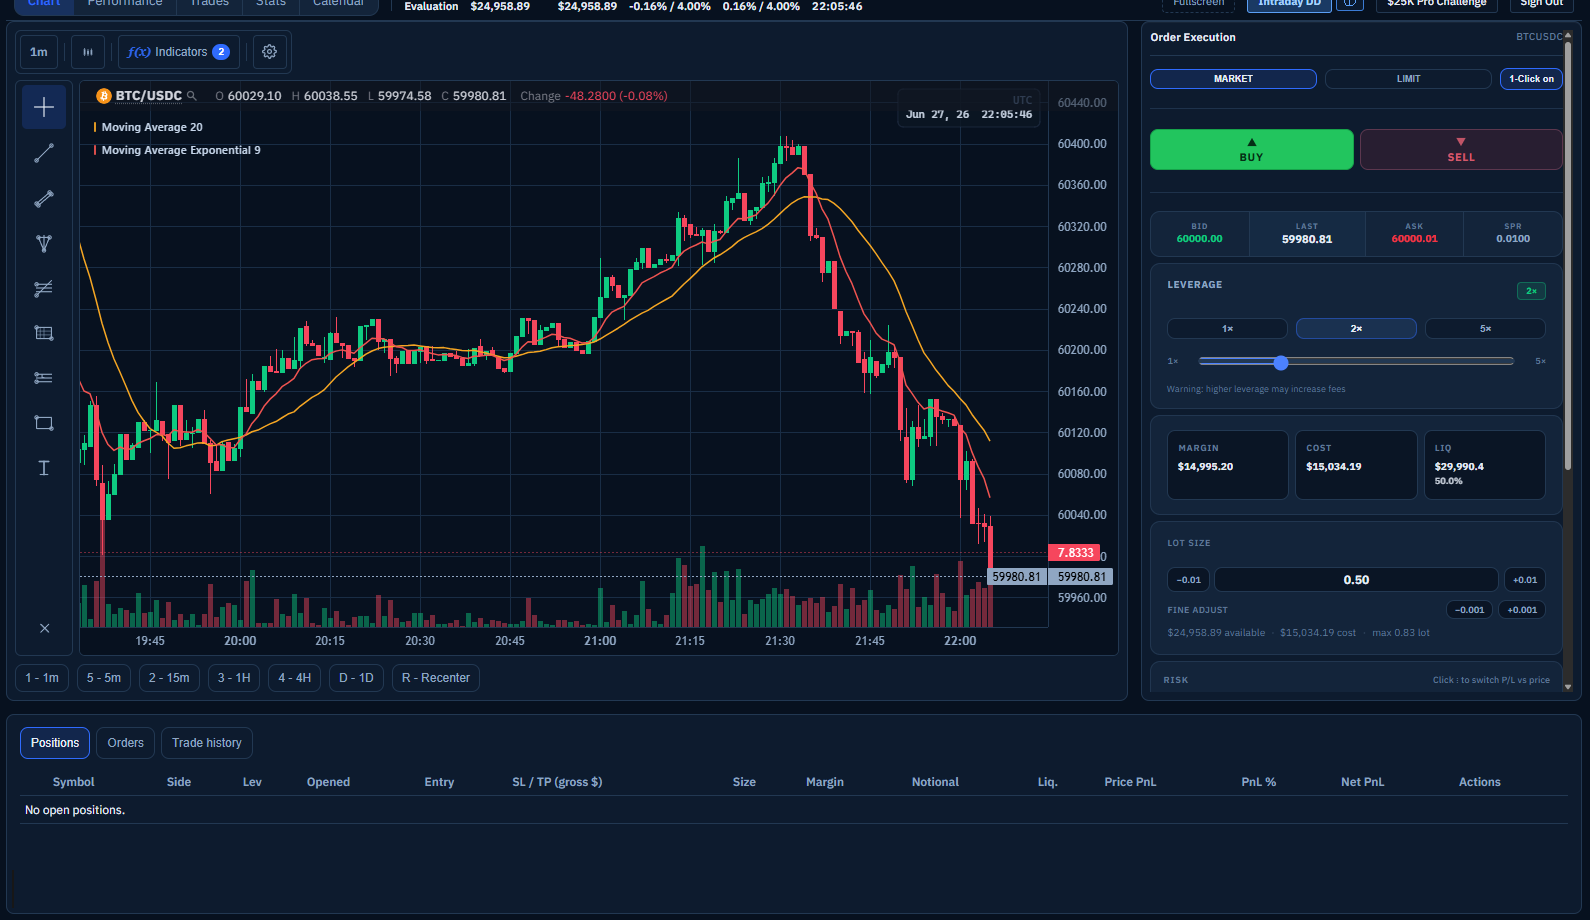Set timeframe with 2 - 15m button

point(169,678)
